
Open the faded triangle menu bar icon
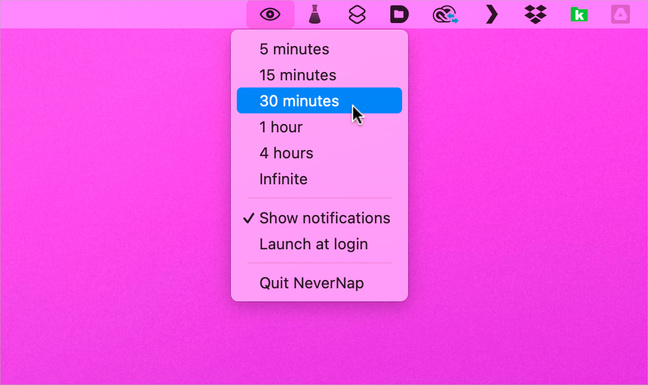pyautogui.click(x=620, y=14)
